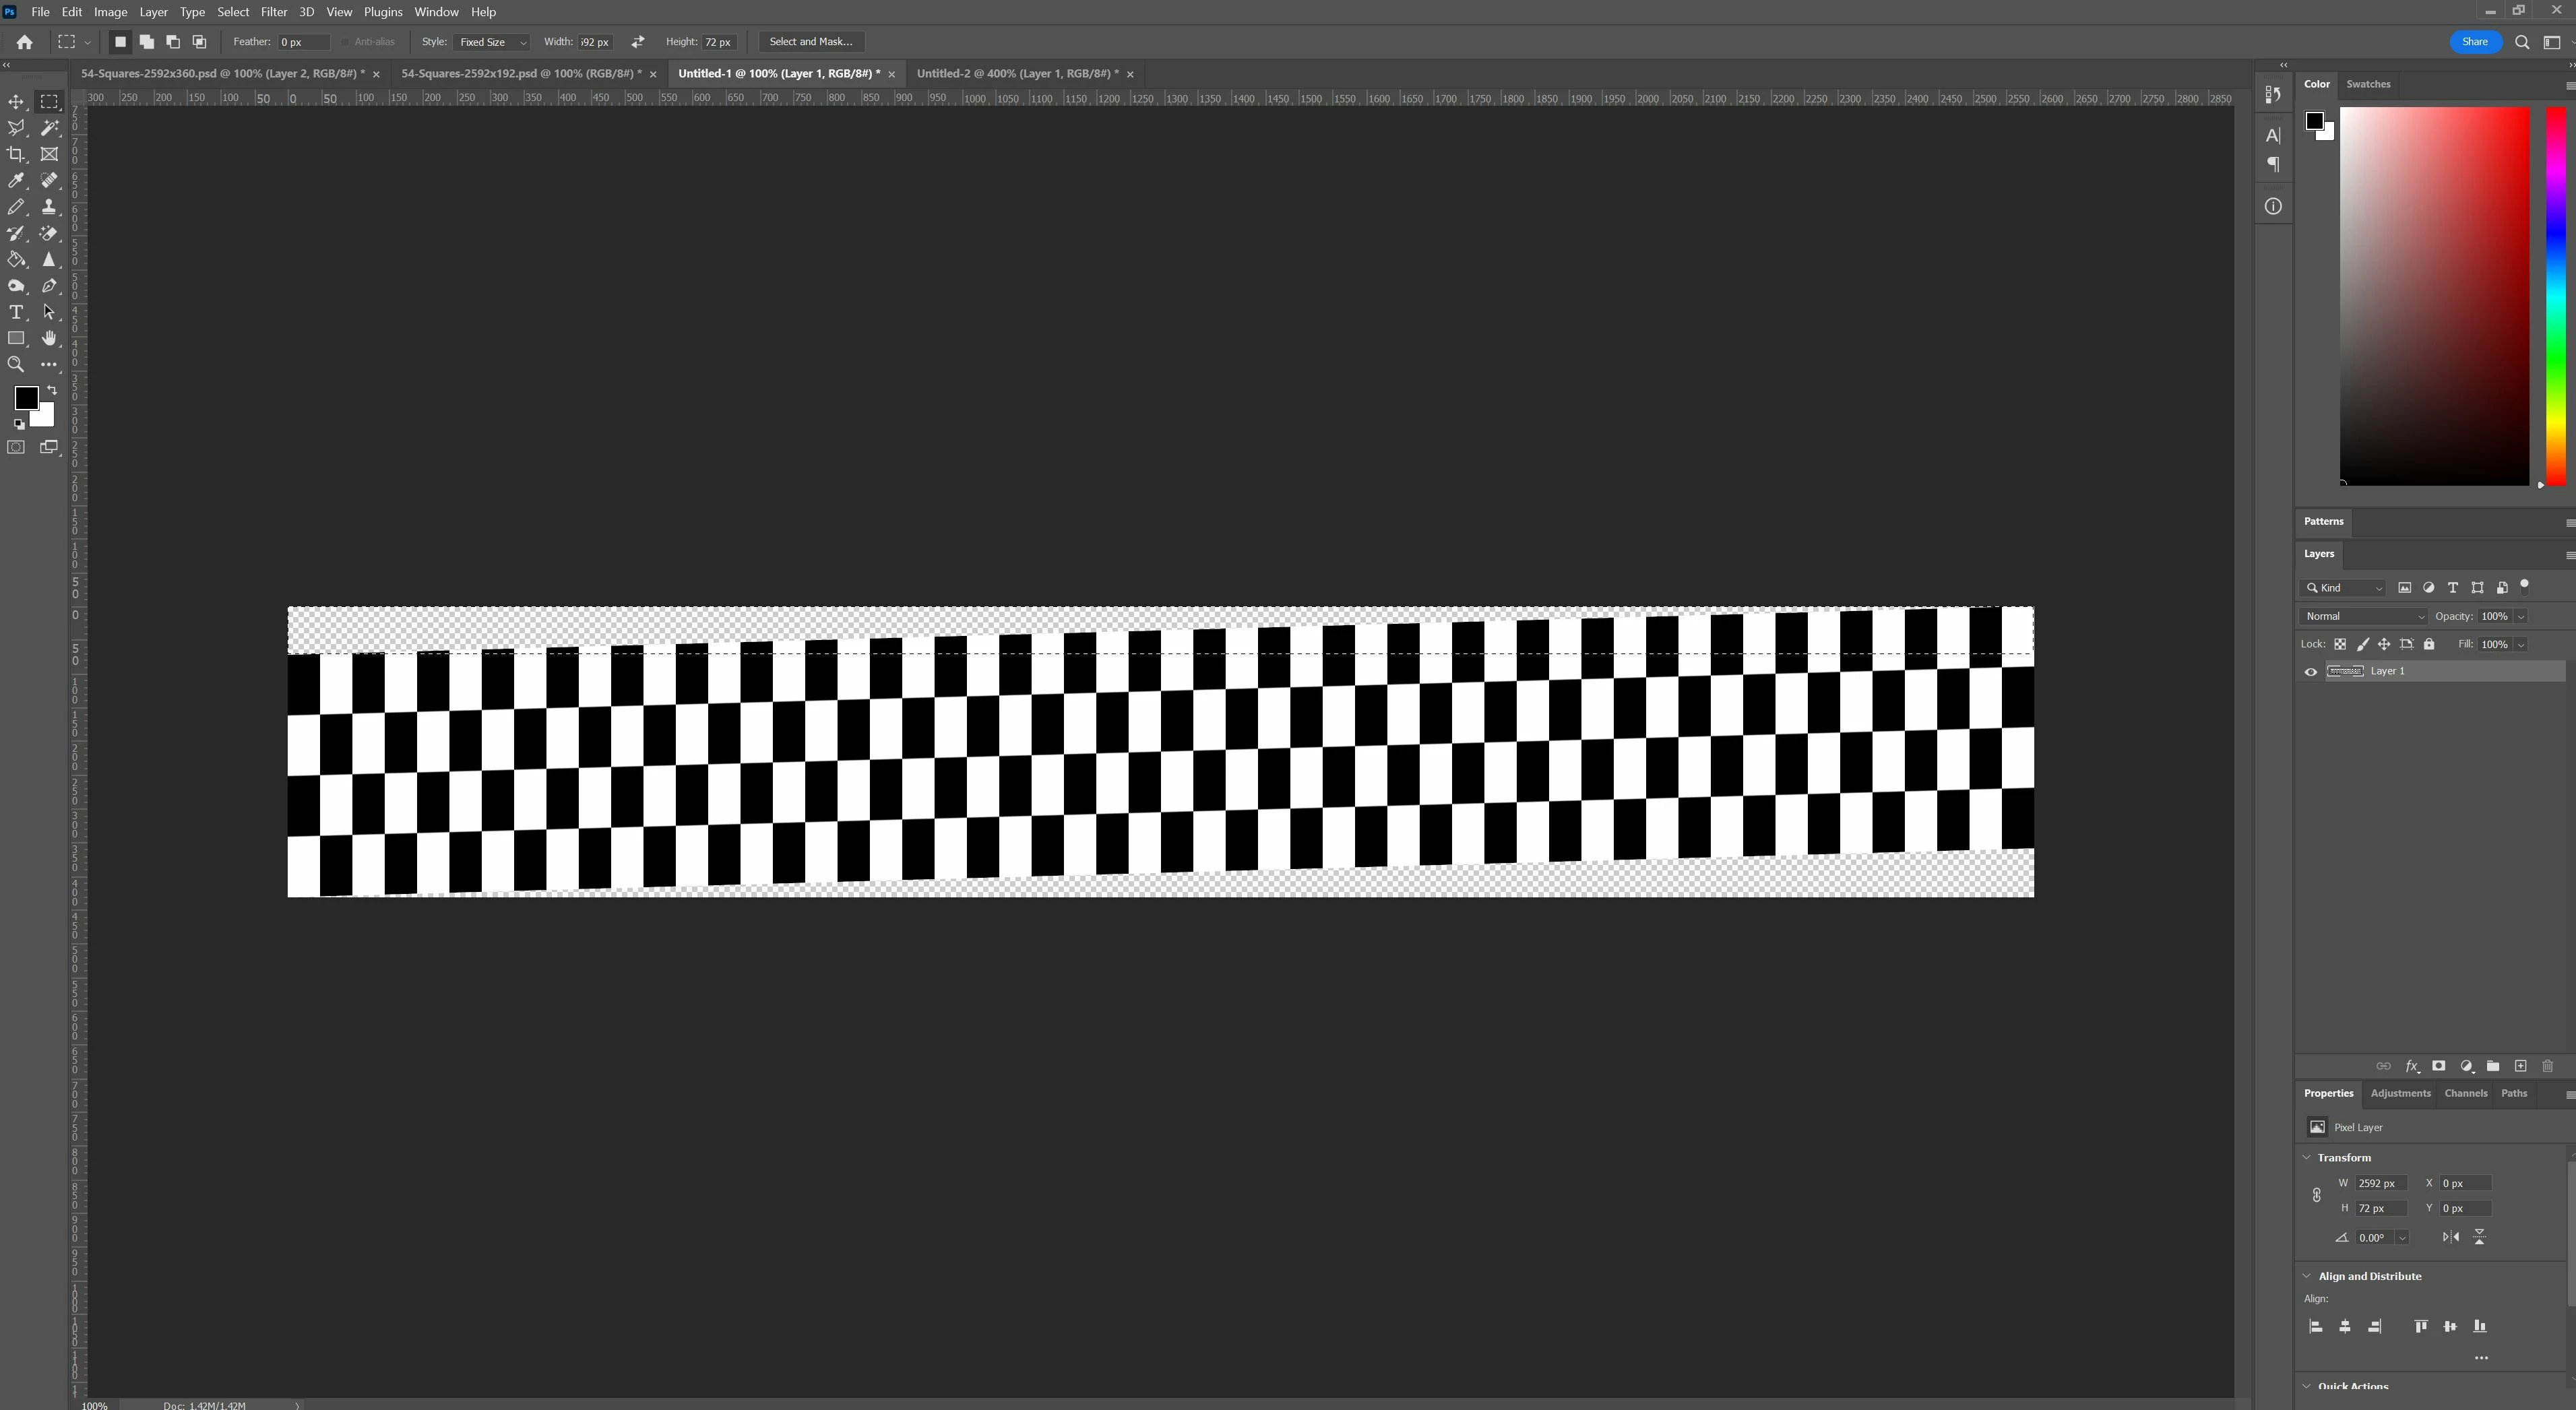Collapse the Transform section

[2307, 1158]
